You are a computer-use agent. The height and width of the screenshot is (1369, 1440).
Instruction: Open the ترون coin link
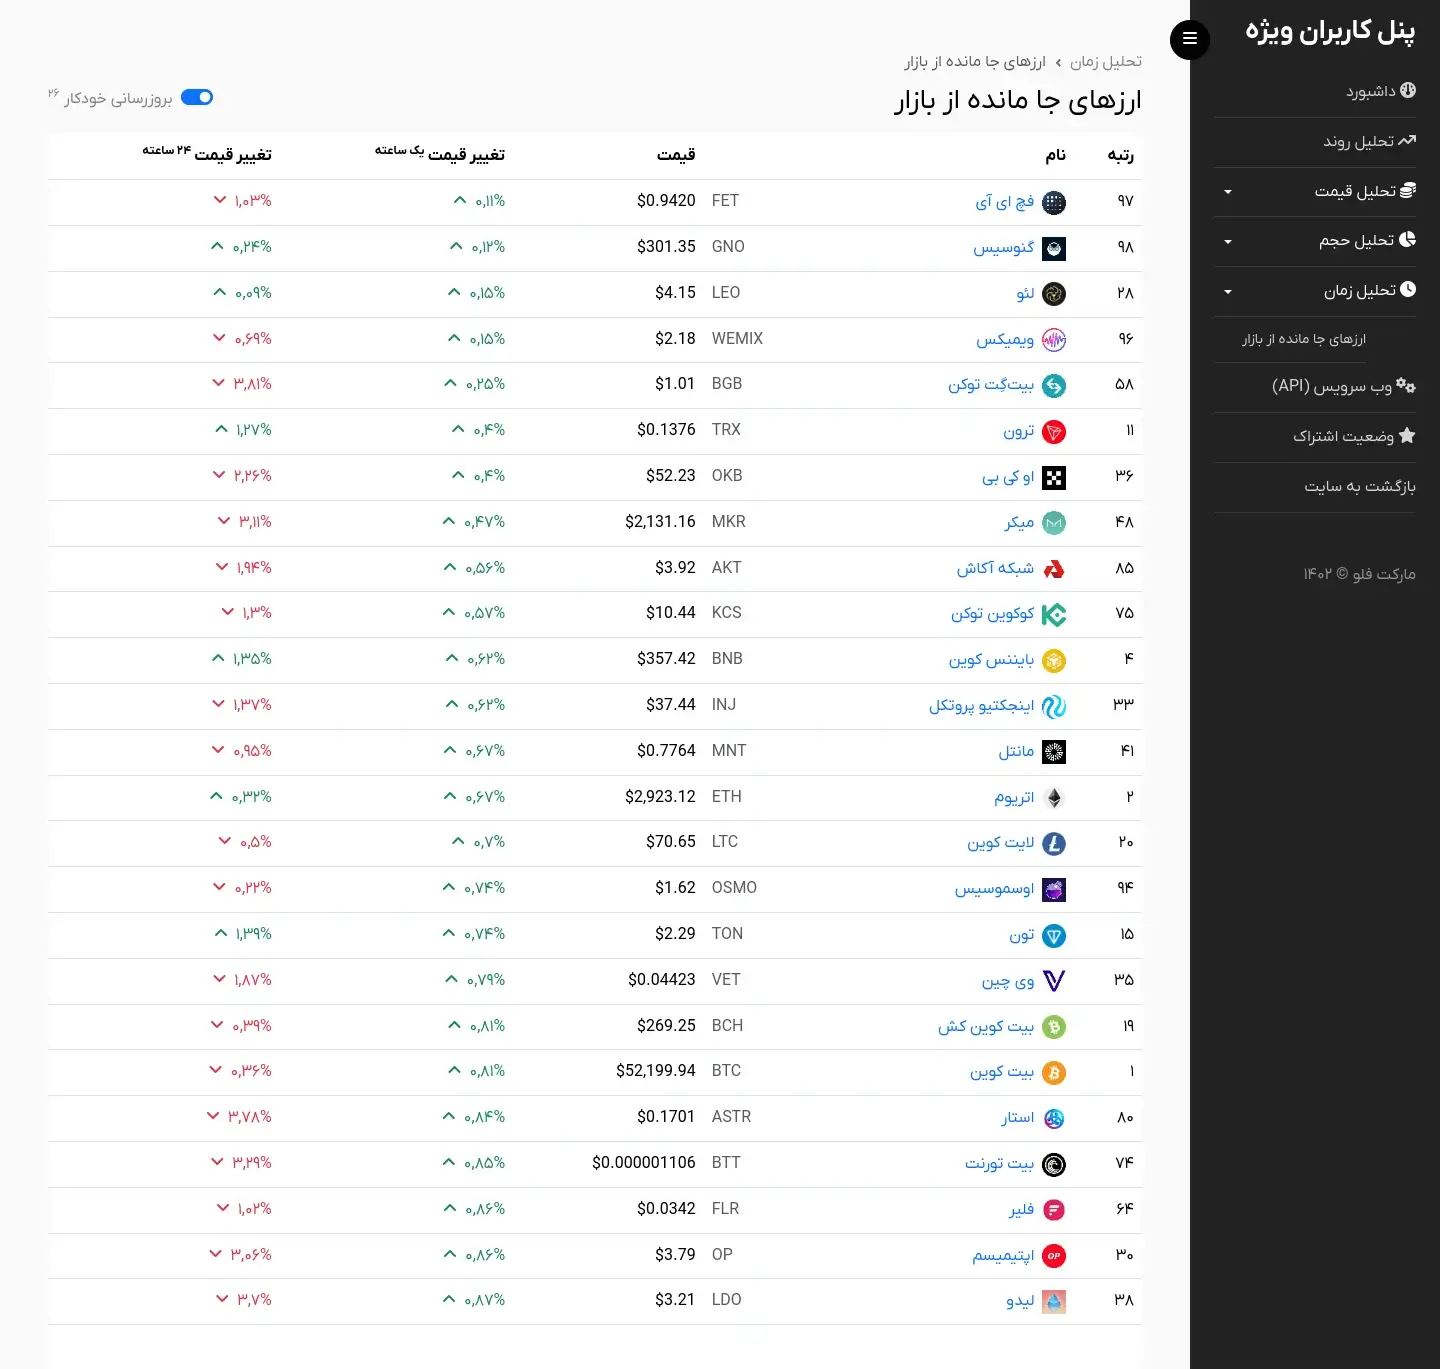[1019, 431]
